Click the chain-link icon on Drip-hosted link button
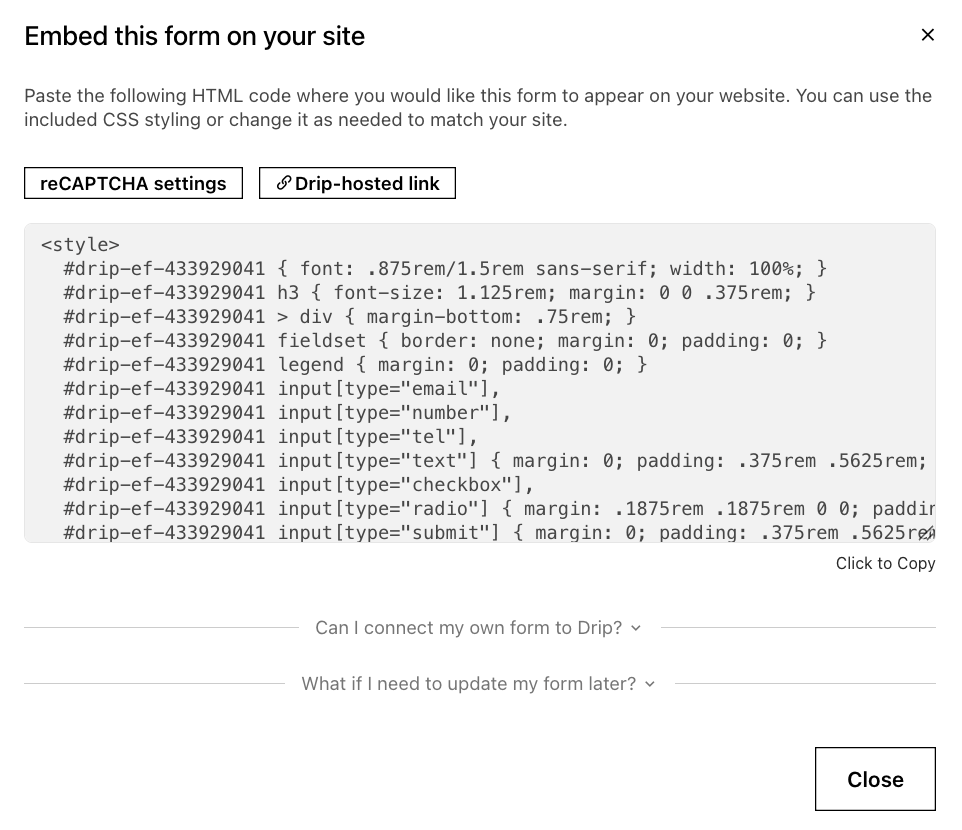Image resolution: width=962 pixels, height=830 pixels. [x=284, y=183]
